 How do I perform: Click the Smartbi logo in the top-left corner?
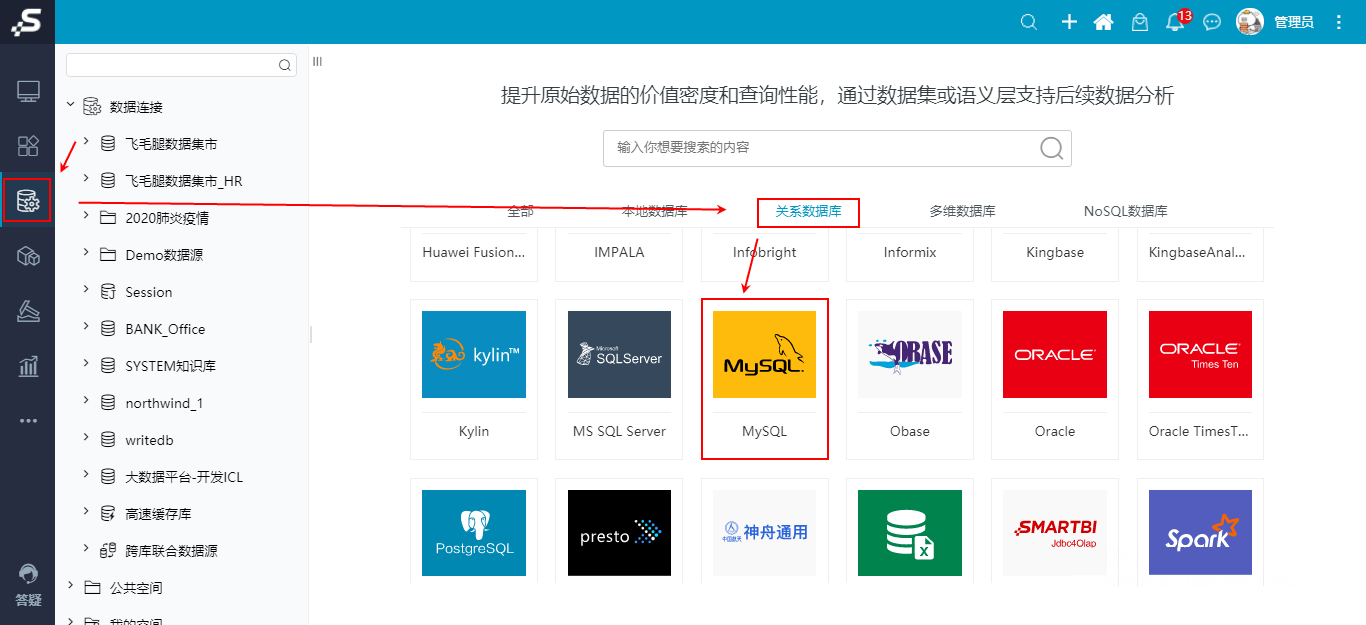(27, 22)
